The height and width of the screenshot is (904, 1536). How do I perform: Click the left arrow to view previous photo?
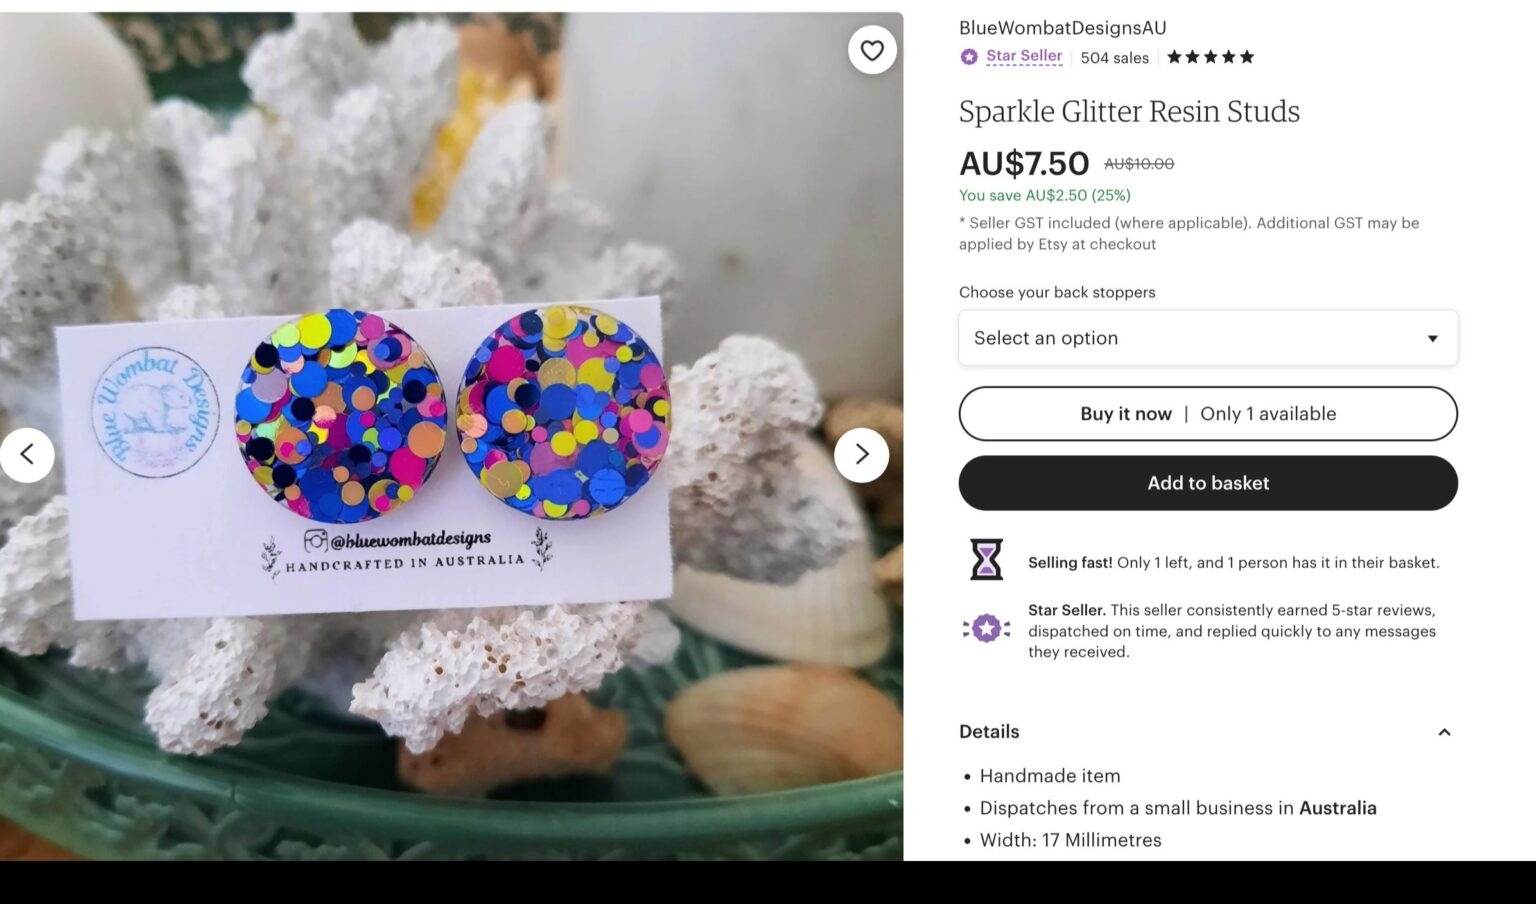tap(27, 454)
